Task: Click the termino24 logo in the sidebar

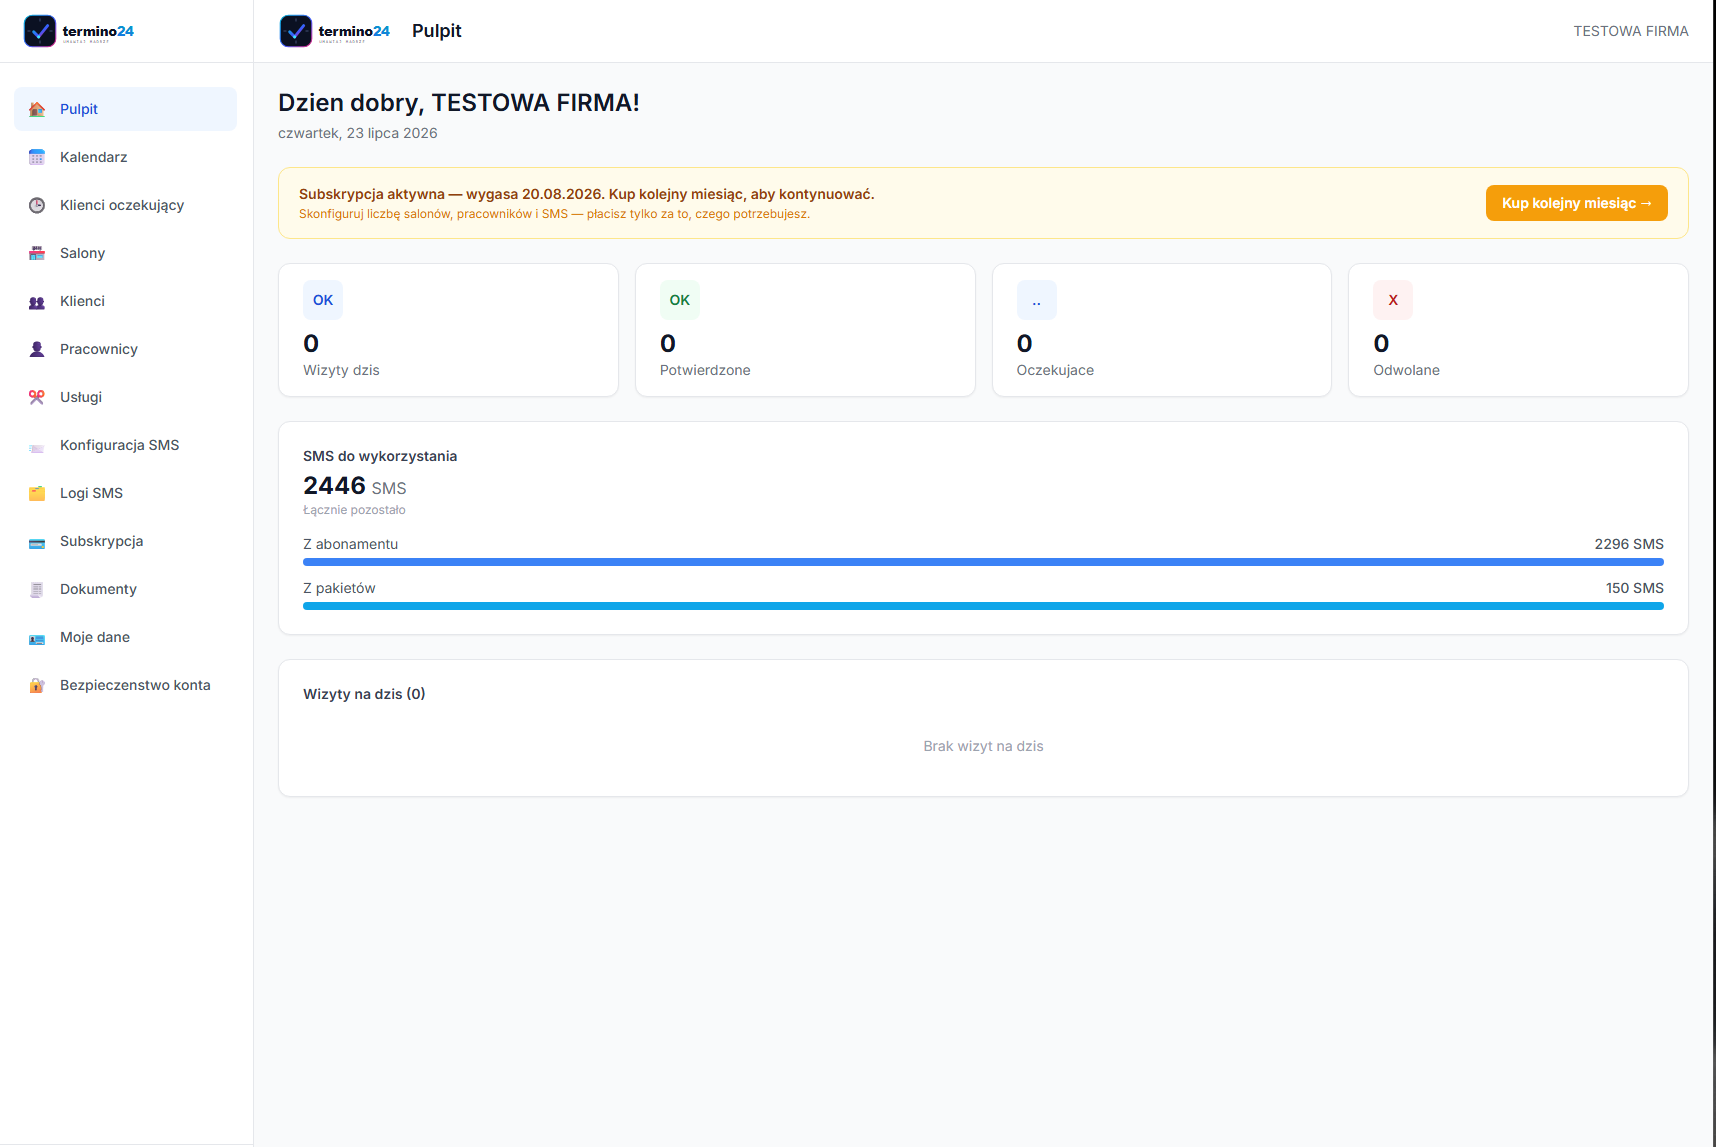Action: pyautogui.click(x=79, y=31)
